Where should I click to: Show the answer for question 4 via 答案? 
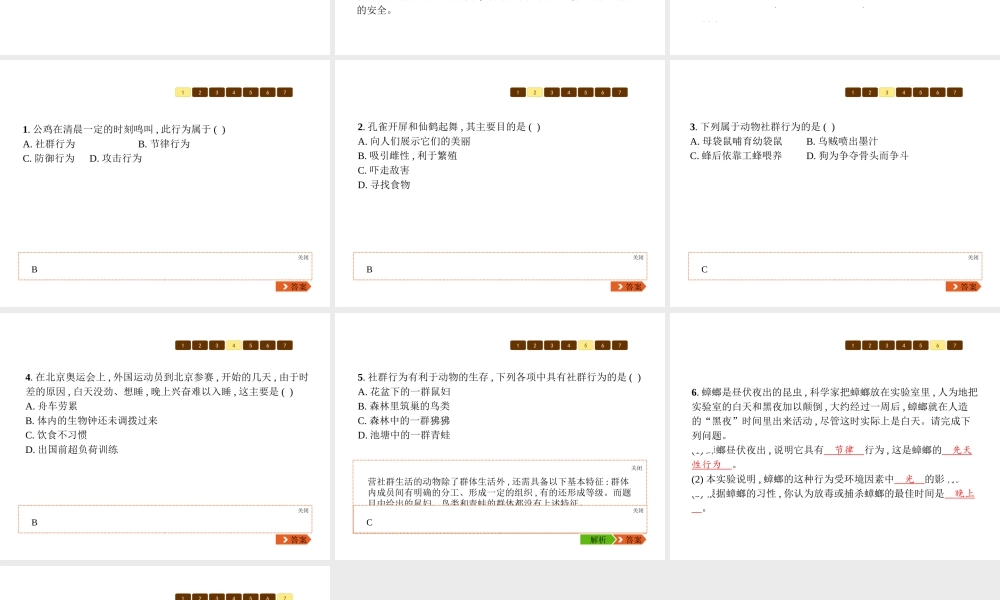(x=293, y=539)
